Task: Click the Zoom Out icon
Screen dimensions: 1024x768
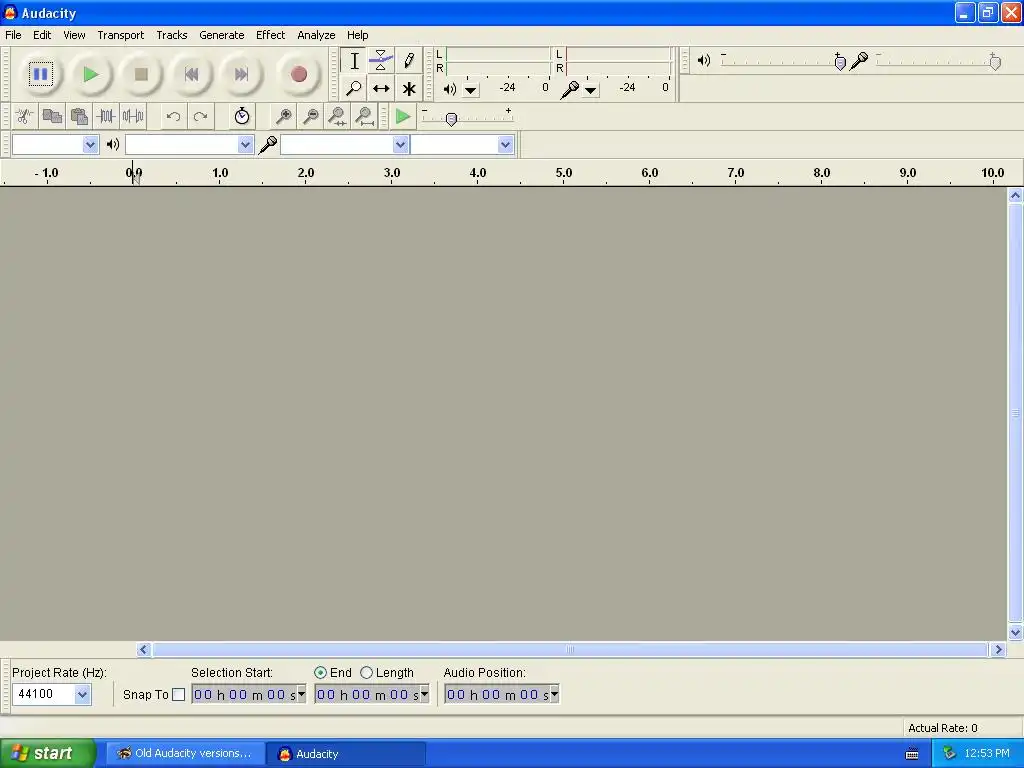Action: [x=311, y=117]
